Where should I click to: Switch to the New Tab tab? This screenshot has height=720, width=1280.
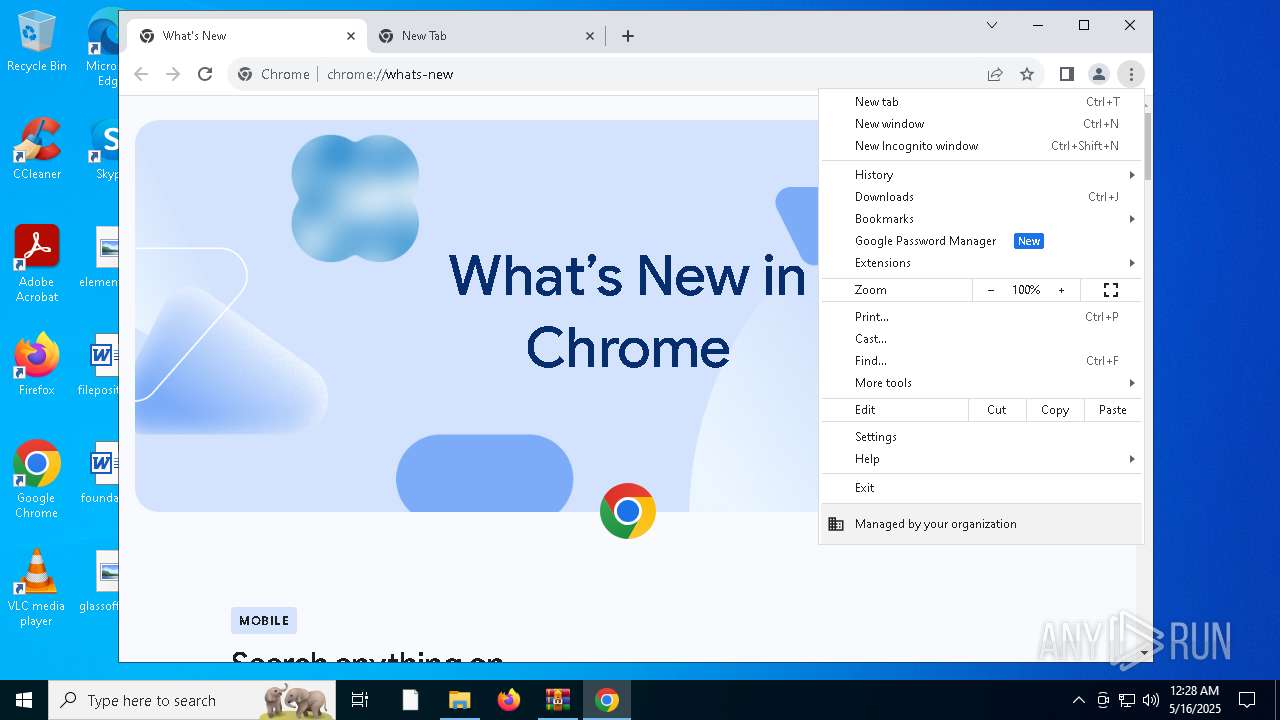485,36
